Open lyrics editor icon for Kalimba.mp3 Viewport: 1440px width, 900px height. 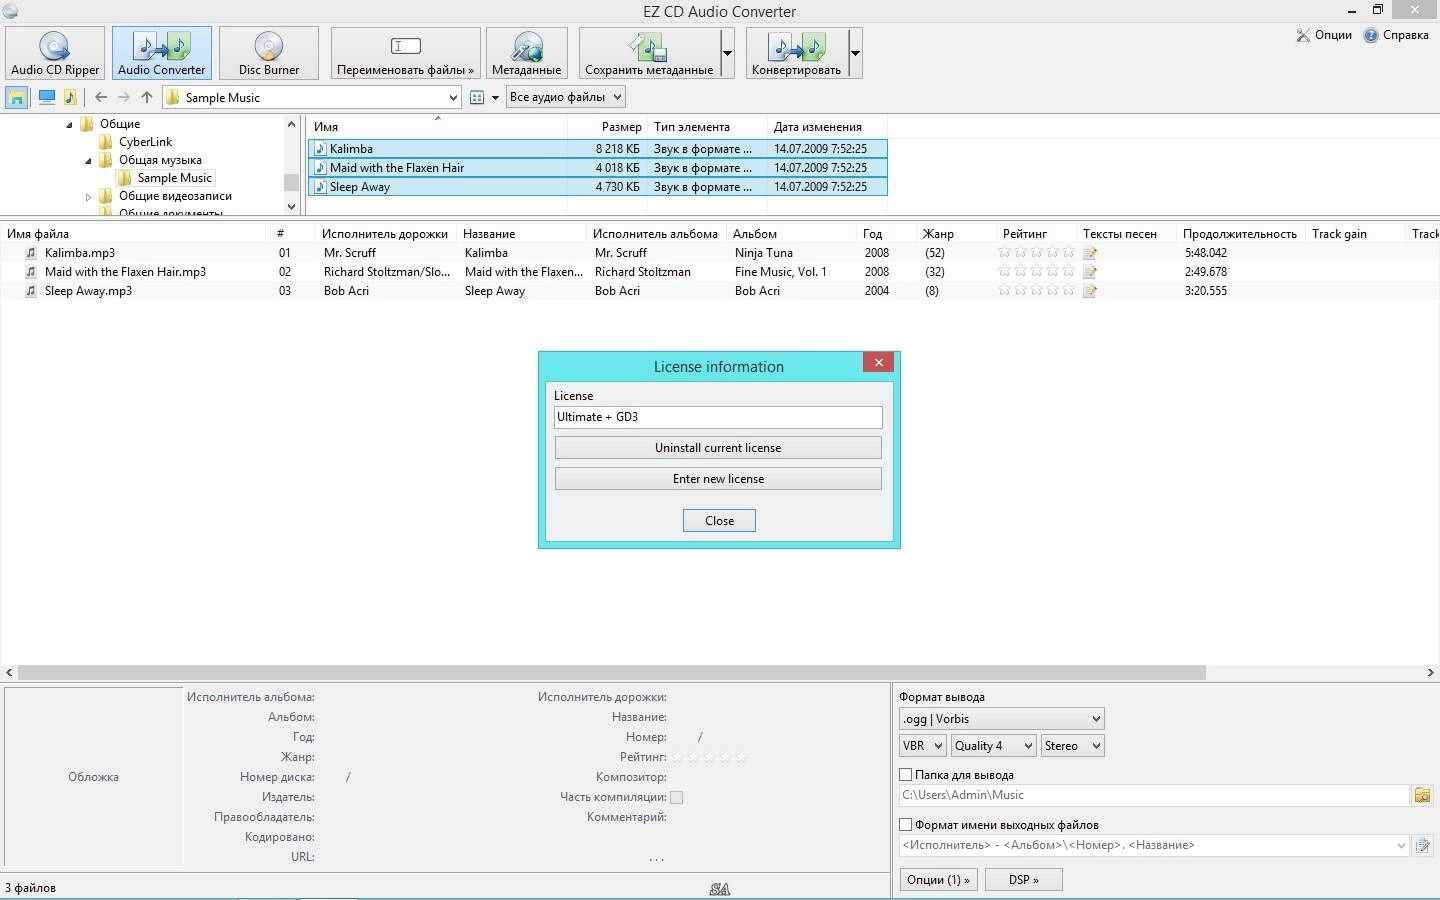coord(1090,253)
